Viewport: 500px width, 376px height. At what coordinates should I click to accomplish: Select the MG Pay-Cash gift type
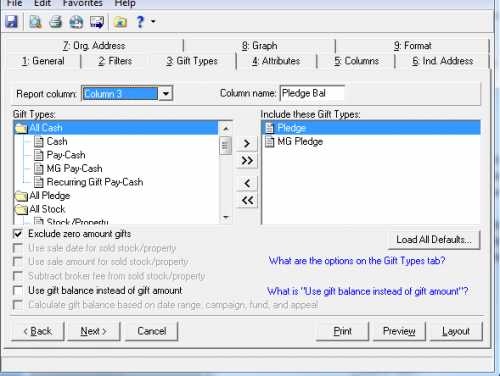[x=74, y=169]
